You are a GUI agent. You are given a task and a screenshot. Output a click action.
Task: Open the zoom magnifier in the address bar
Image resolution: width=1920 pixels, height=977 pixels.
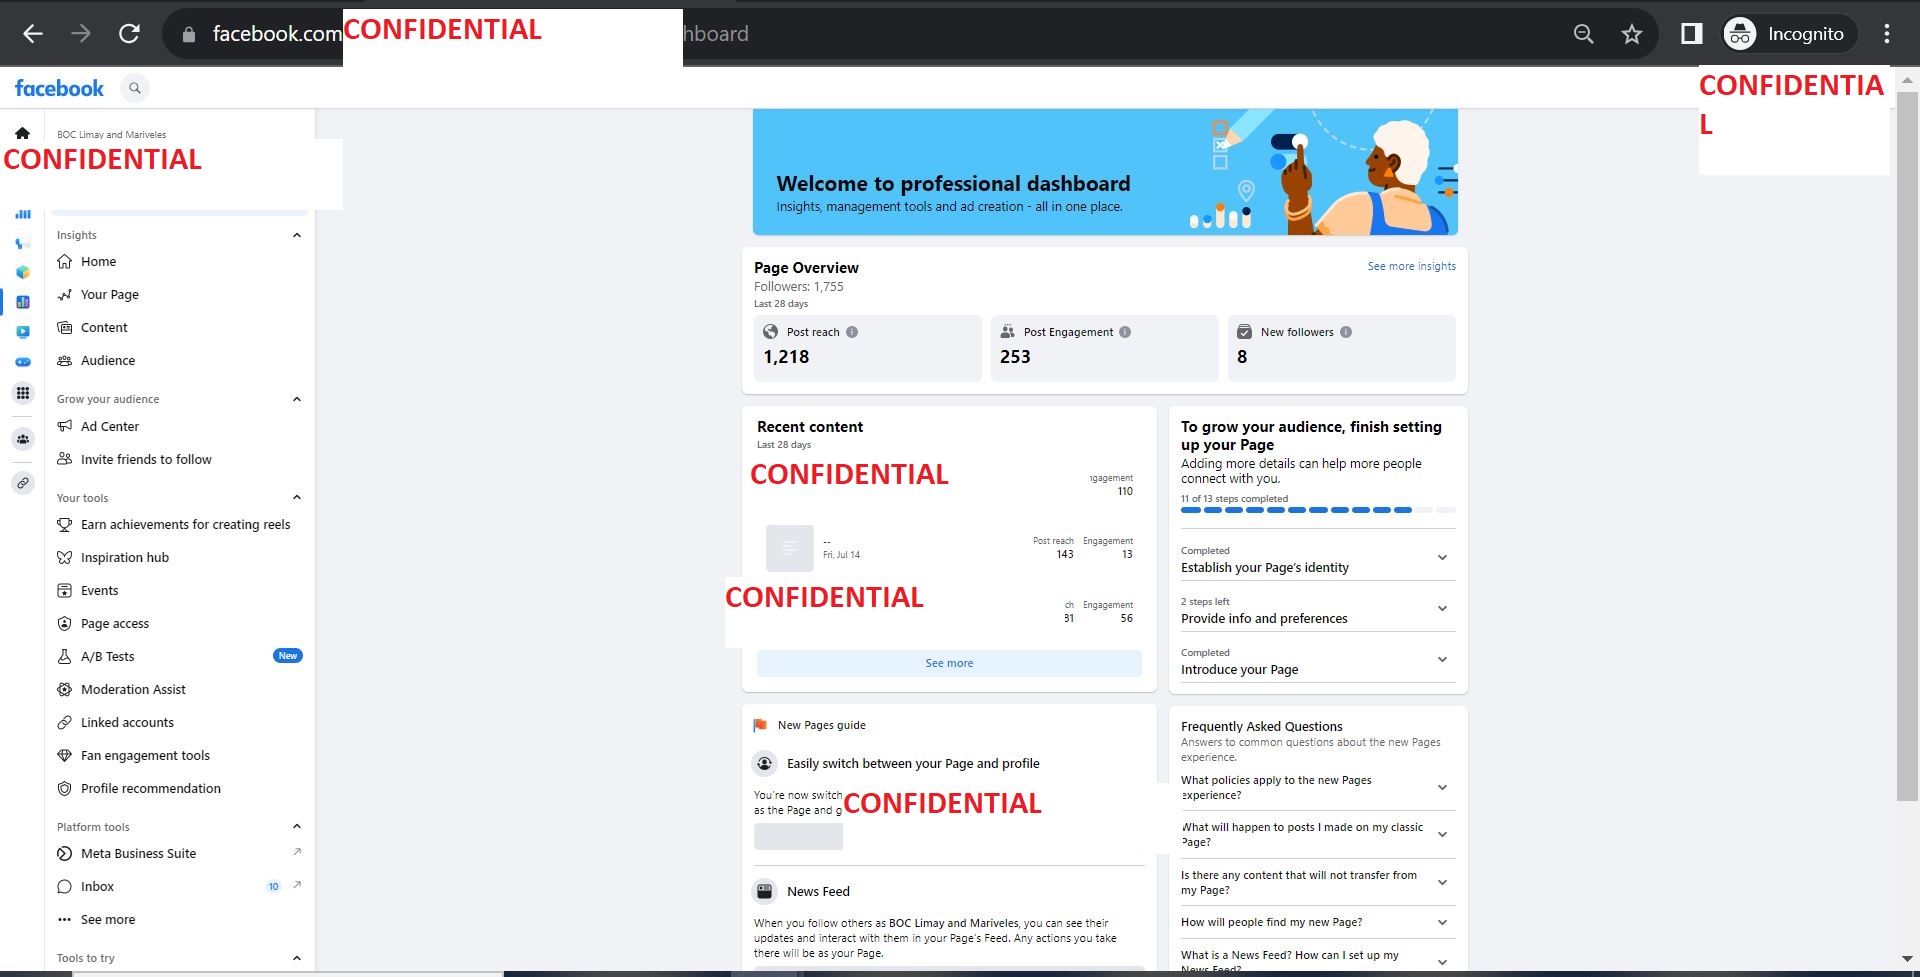pyautogui.click(x=1583, y=34)
